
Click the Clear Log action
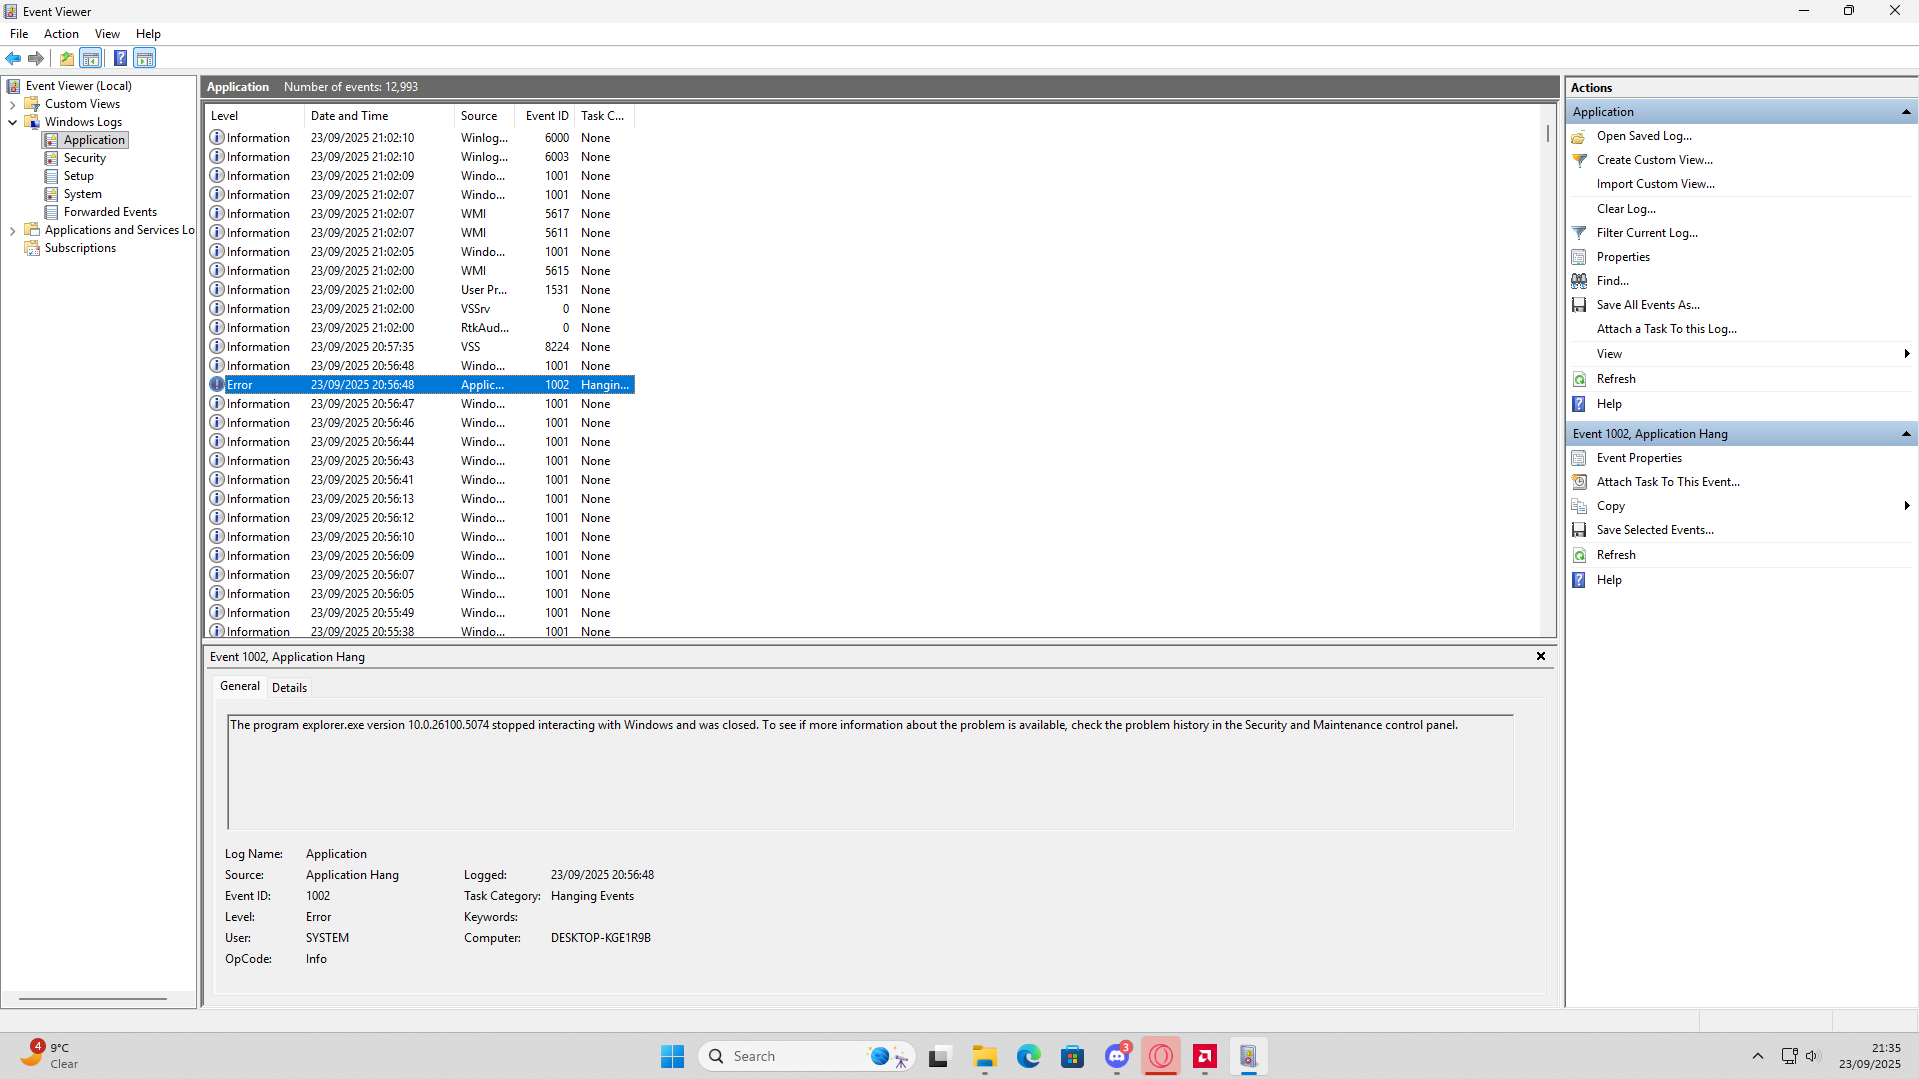pos(1626,209)
